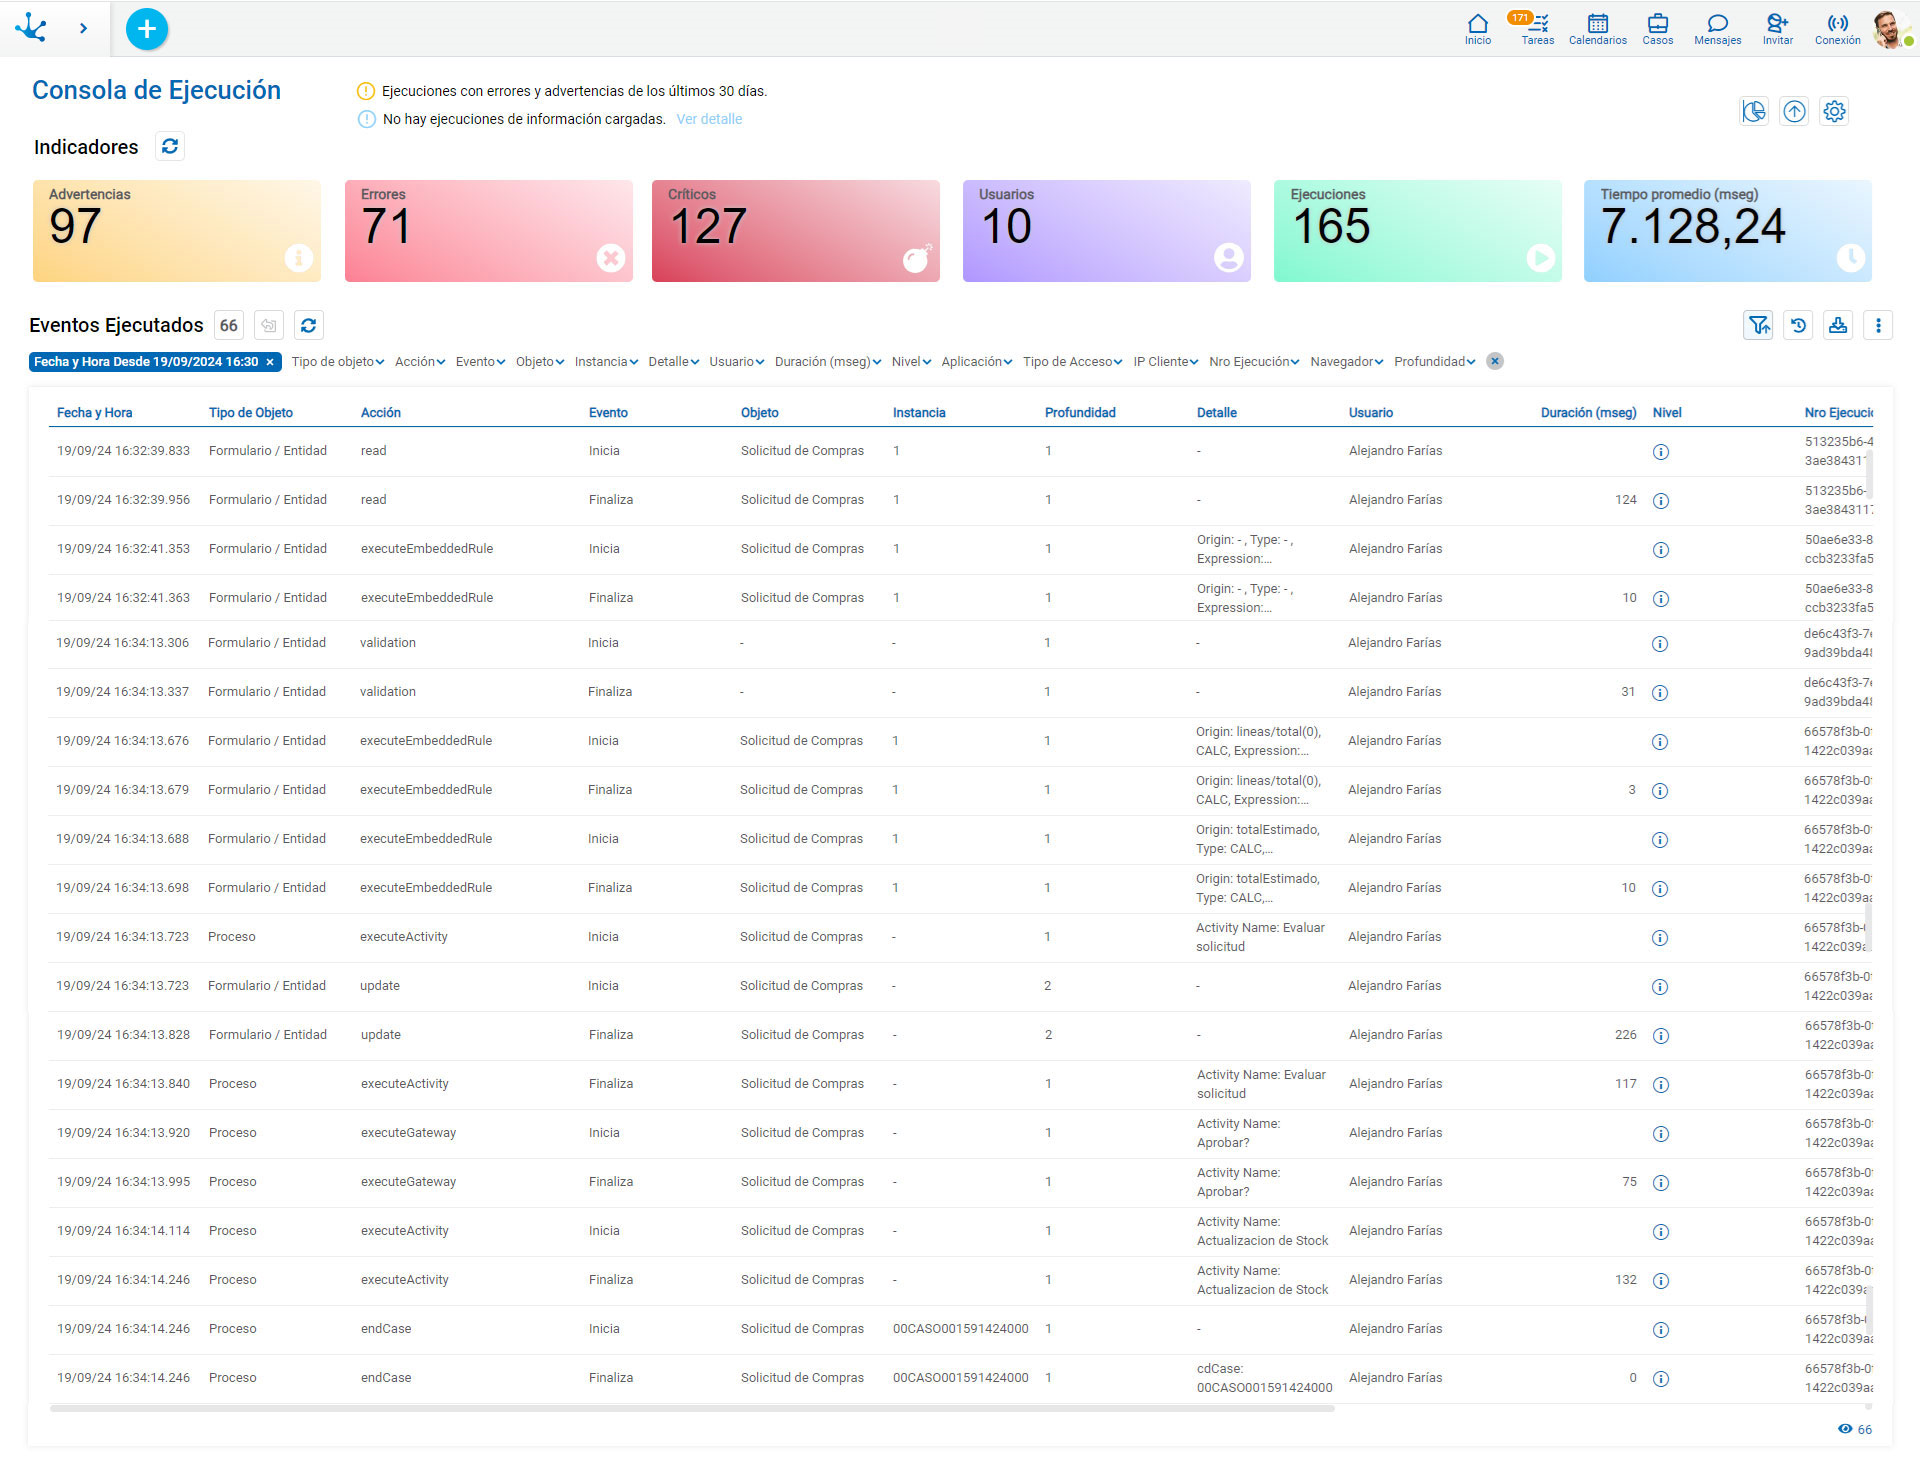
Task: Clear all filters with gray X
Action: tap(1495, 362)
